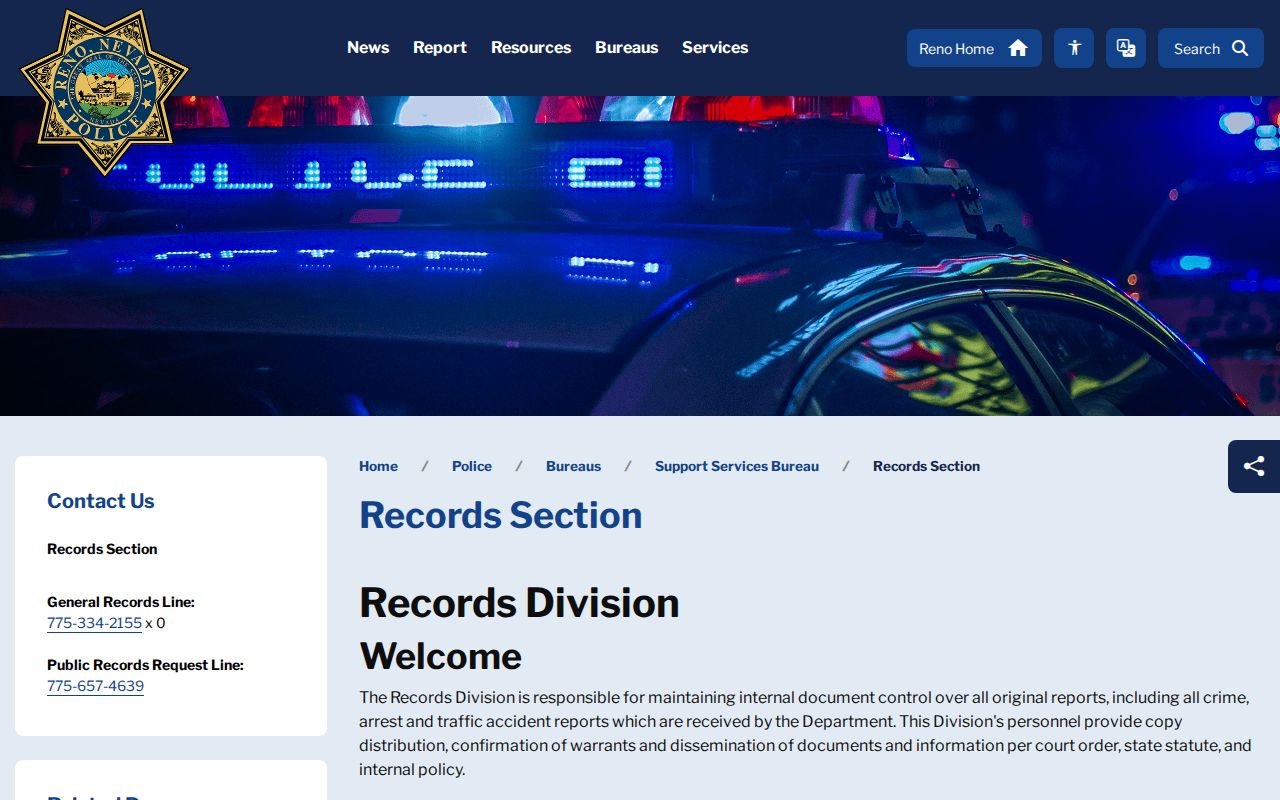This screenshot has width=1280, height=800.
Task: Call the Public Records Request 775-657-4639
Action: point(95,686)
